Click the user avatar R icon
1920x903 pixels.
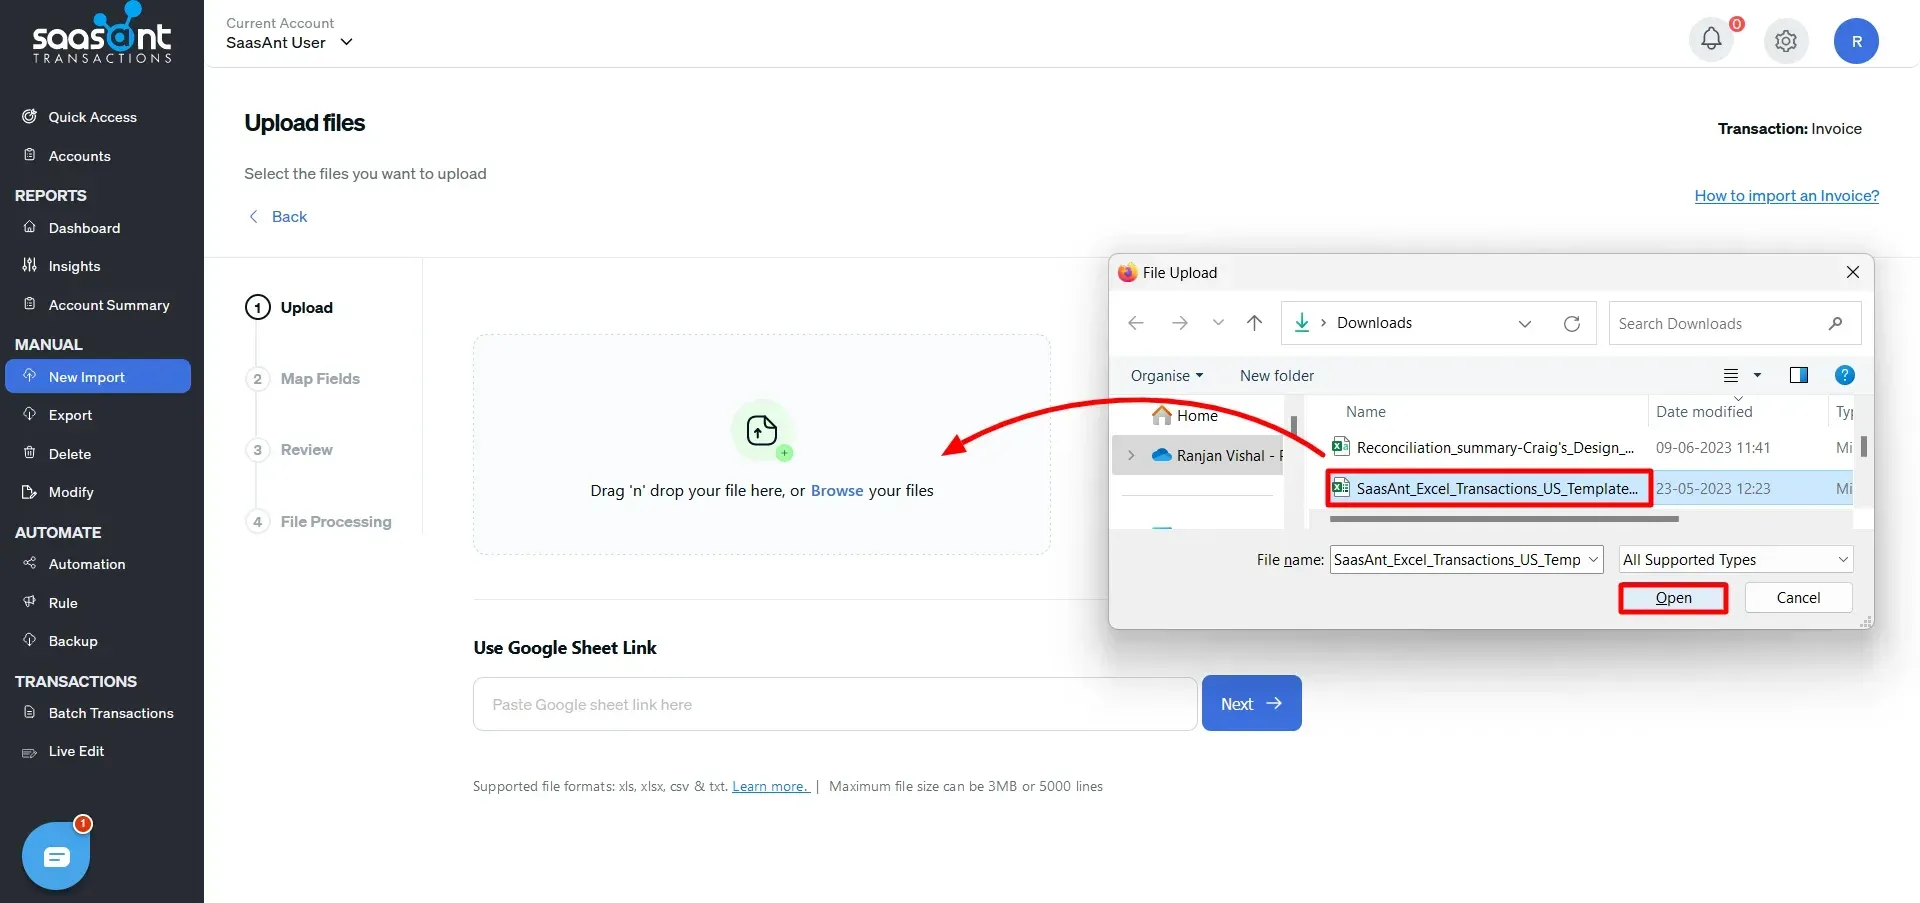tap(1855, 41)
